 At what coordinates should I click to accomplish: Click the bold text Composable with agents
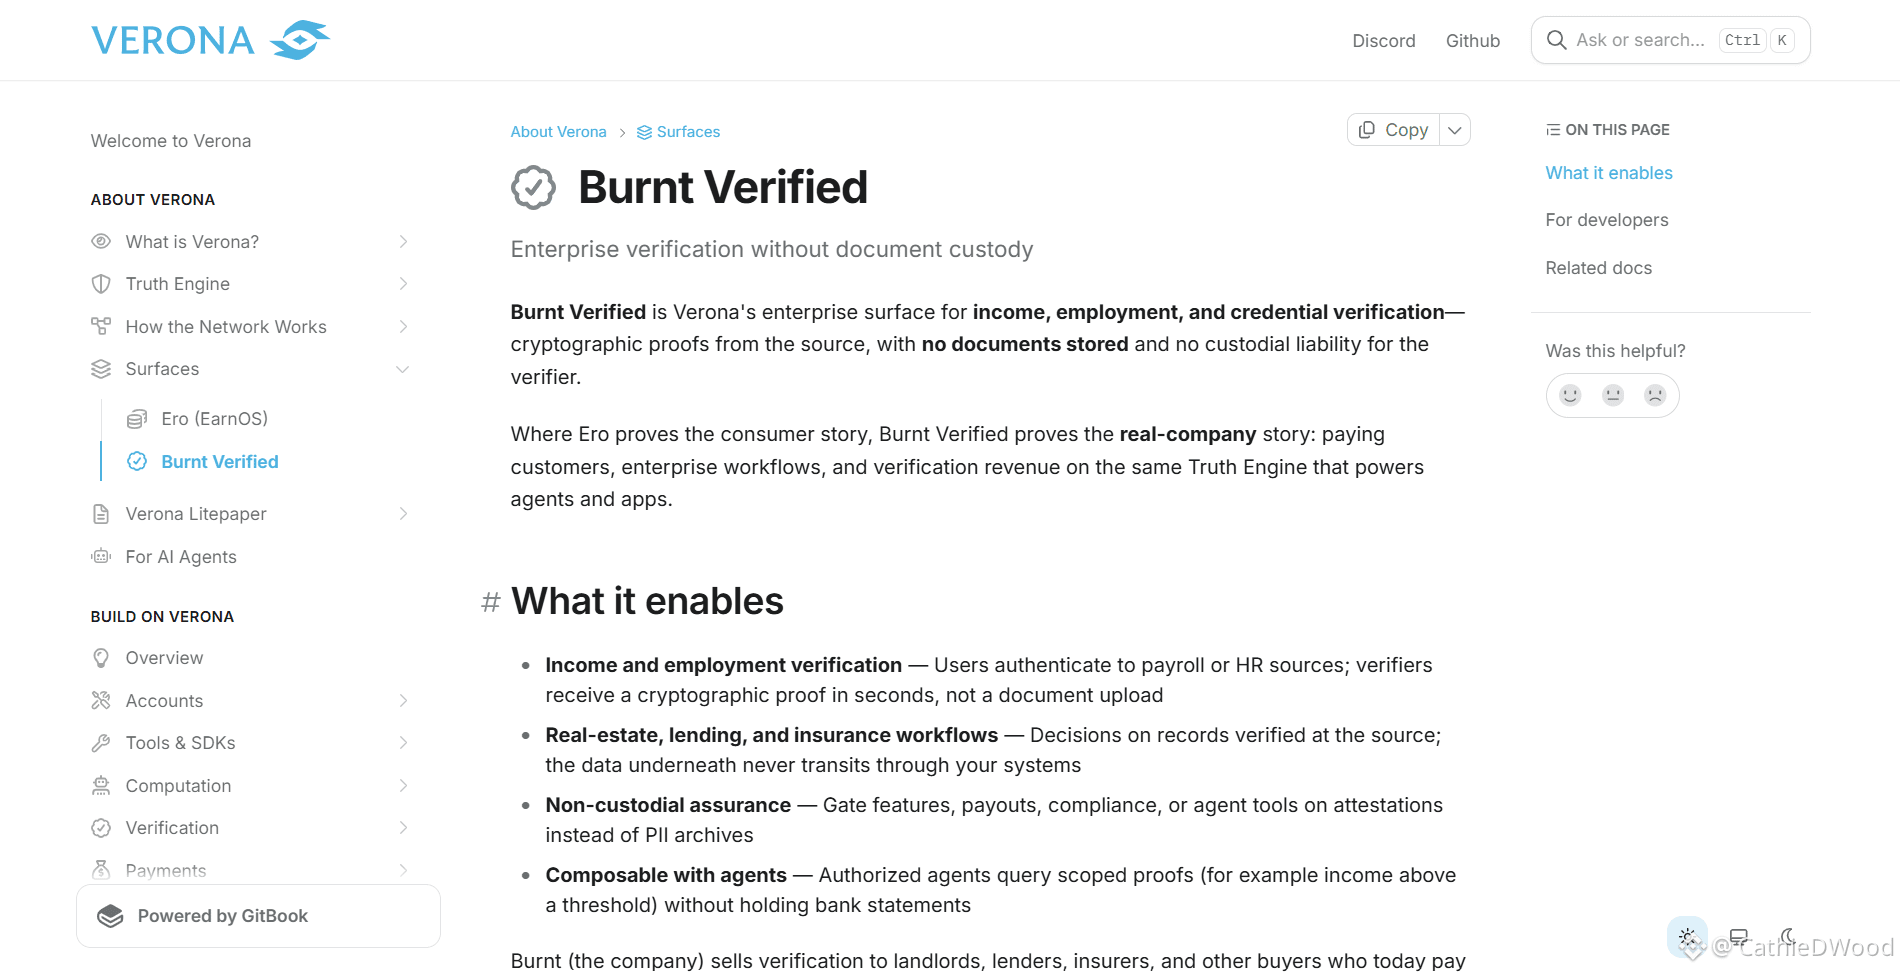coord(666,875)
